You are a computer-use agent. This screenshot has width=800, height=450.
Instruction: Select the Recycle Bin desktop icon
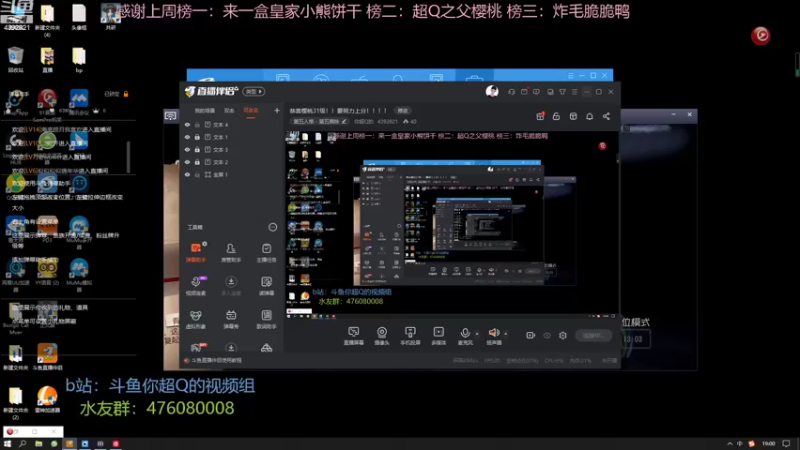pos(15,59)
